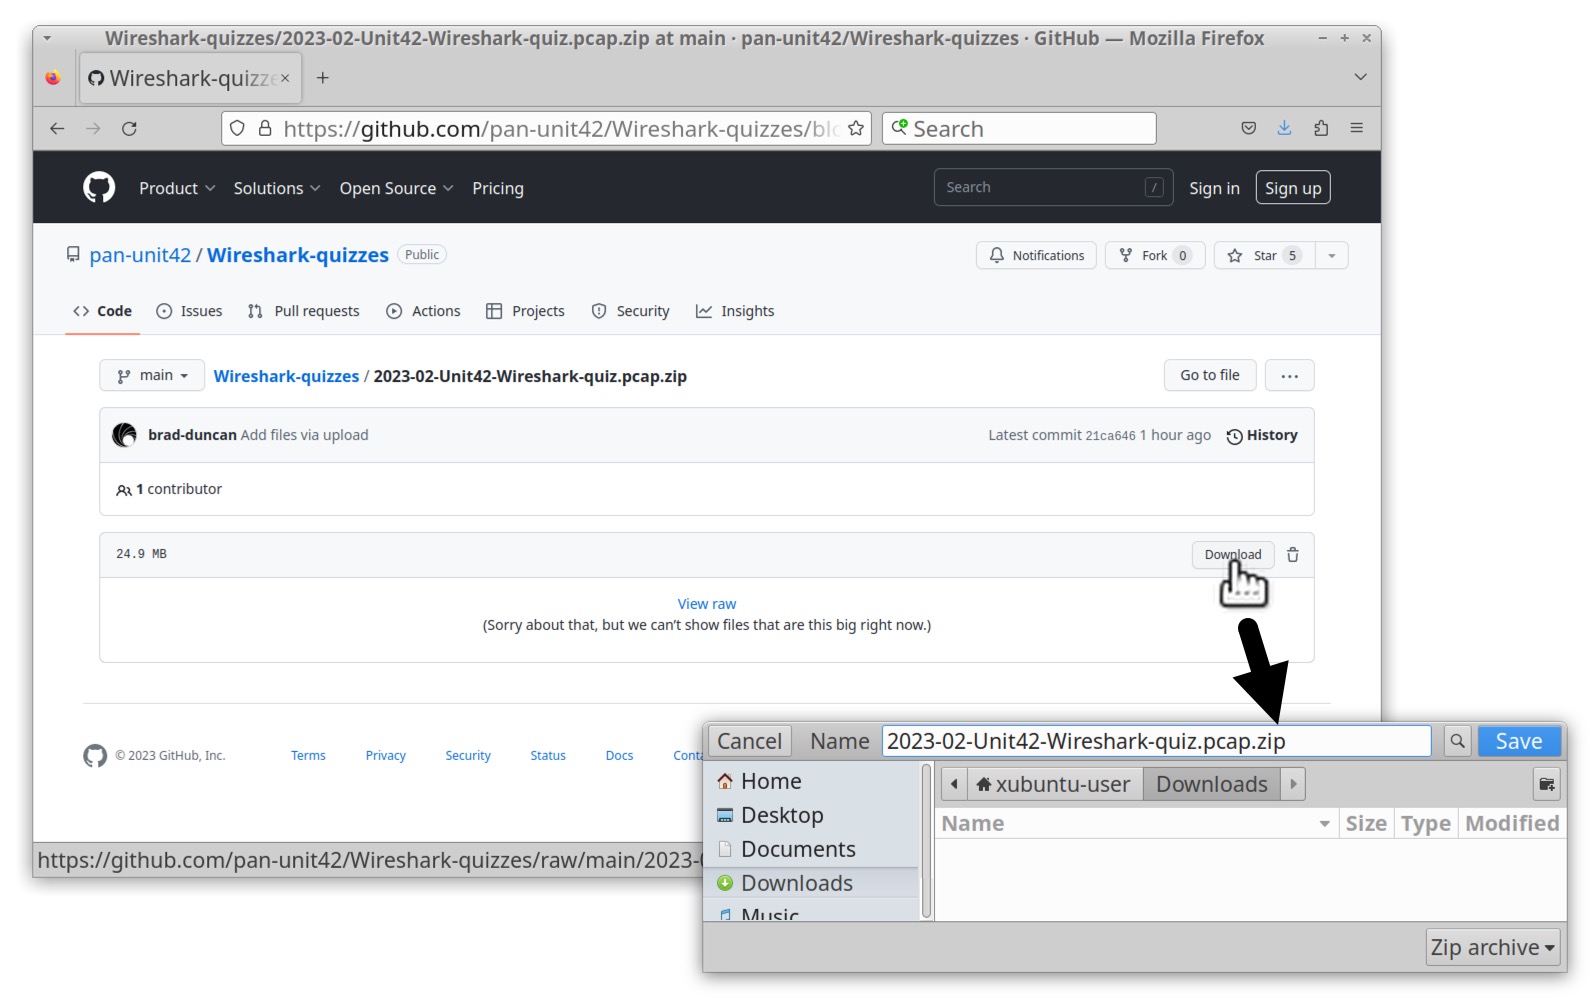Image resolution: width=1596 pixels, height=1000 pixels.
Task: Open the Firefox extensions icon
Action: coord(1321,128)
